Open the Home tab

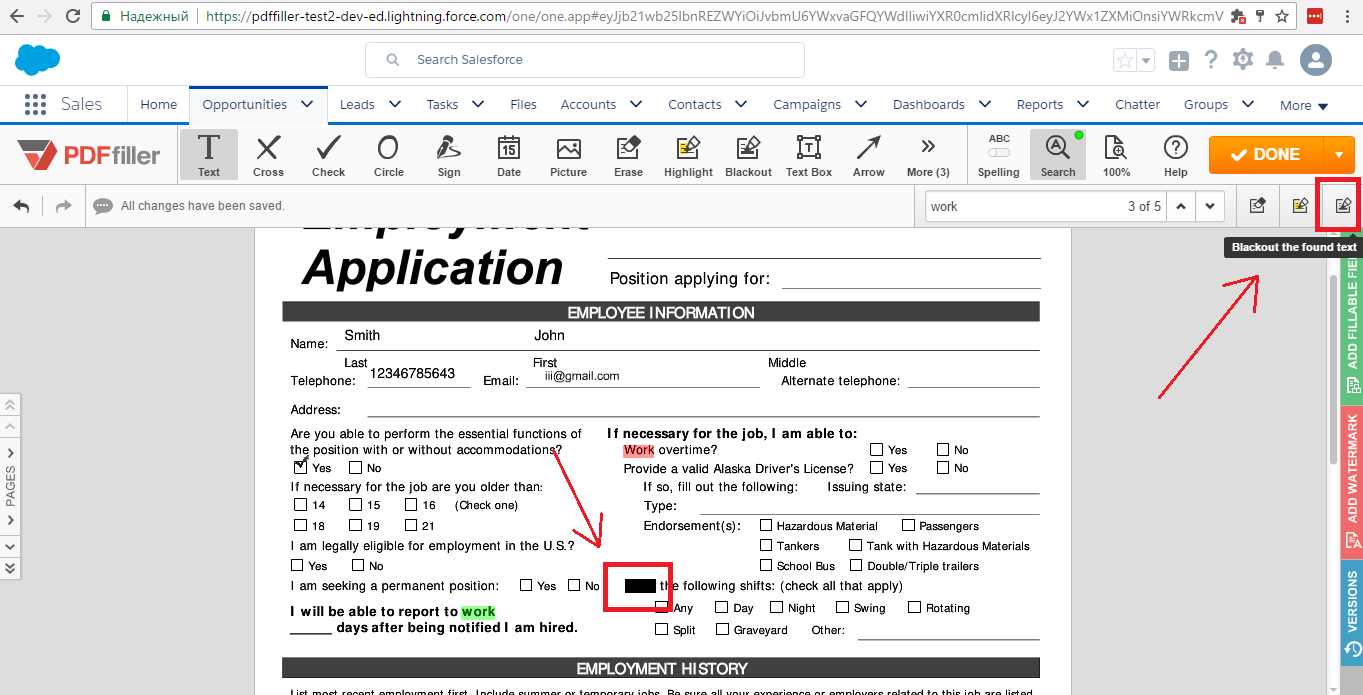point(158,104)
